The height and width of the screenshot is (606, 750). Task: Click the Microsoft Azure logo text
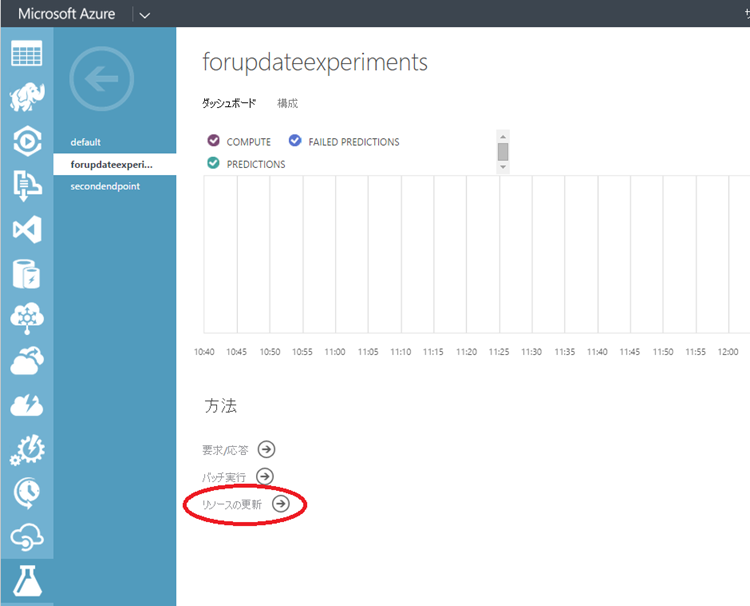(66, 14)
